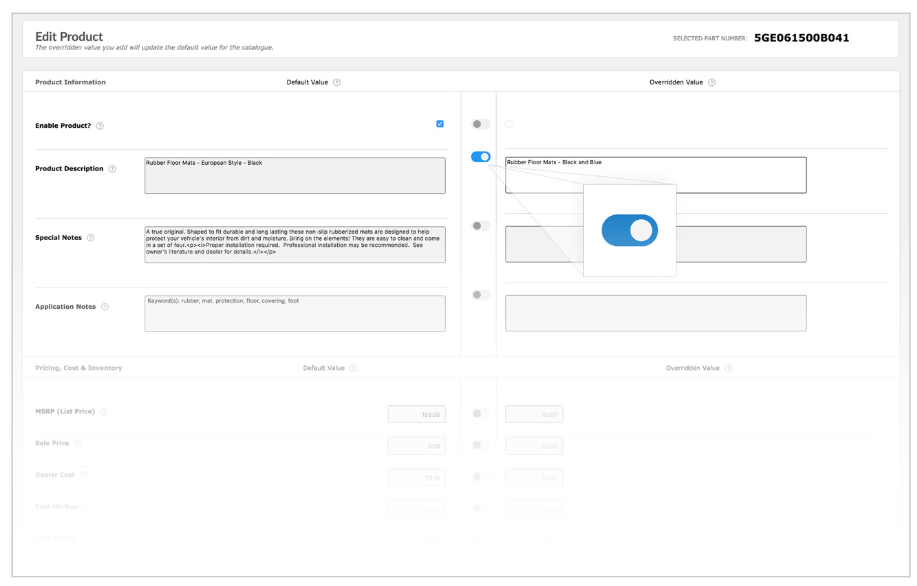Screen dimensions: 917x586
Task: Click help icon beside MSRP (List Price)
Action: pyautogui.click(x=104, y=413)
